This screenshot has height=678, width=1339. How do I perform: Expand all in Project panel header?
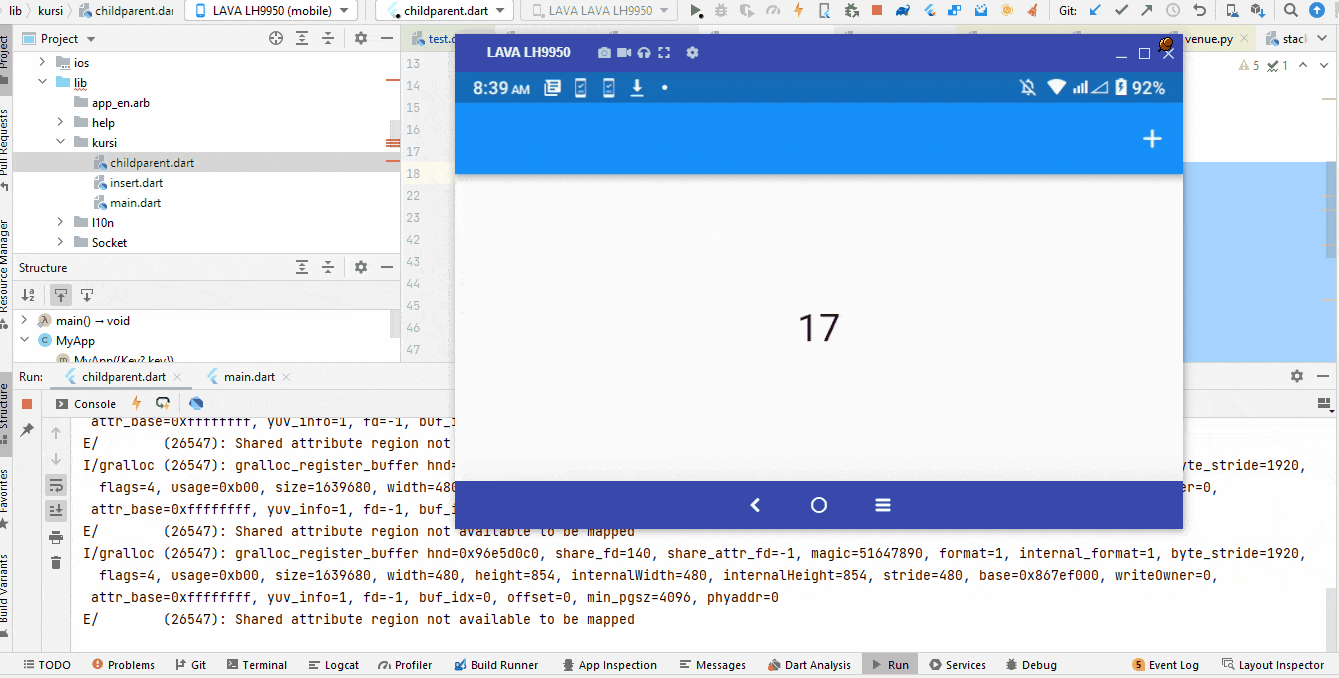pyautogui.click(x=302, y=39)
